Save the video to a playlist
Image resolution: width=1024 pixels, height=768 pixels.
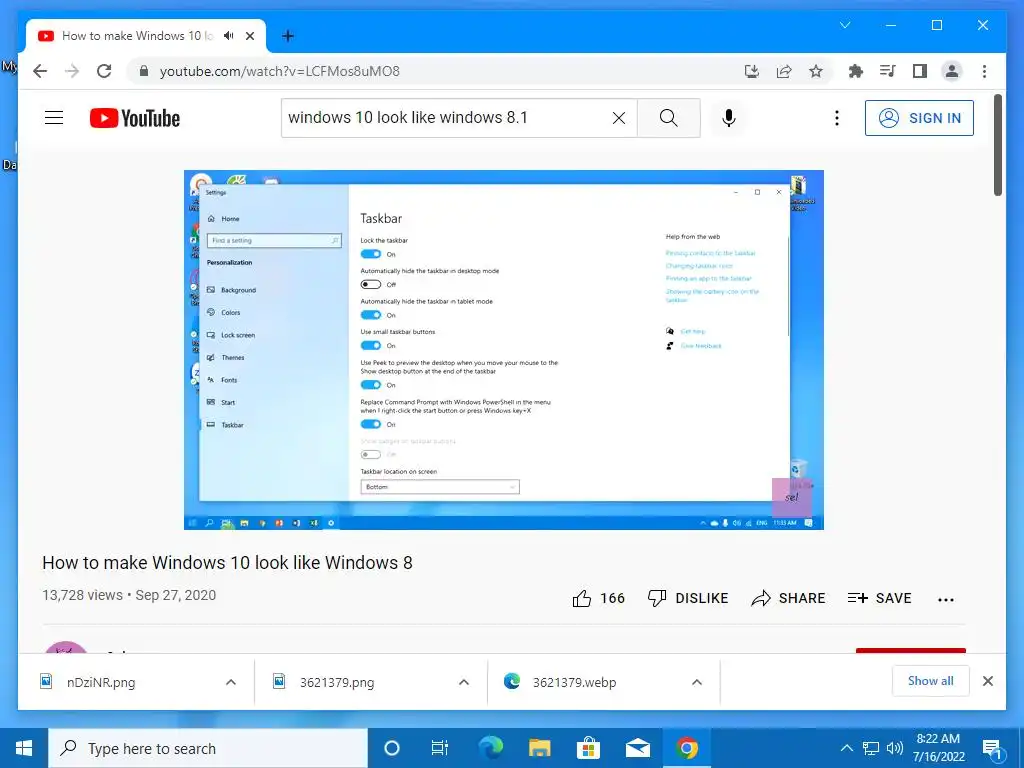click(x=879, y=598)
